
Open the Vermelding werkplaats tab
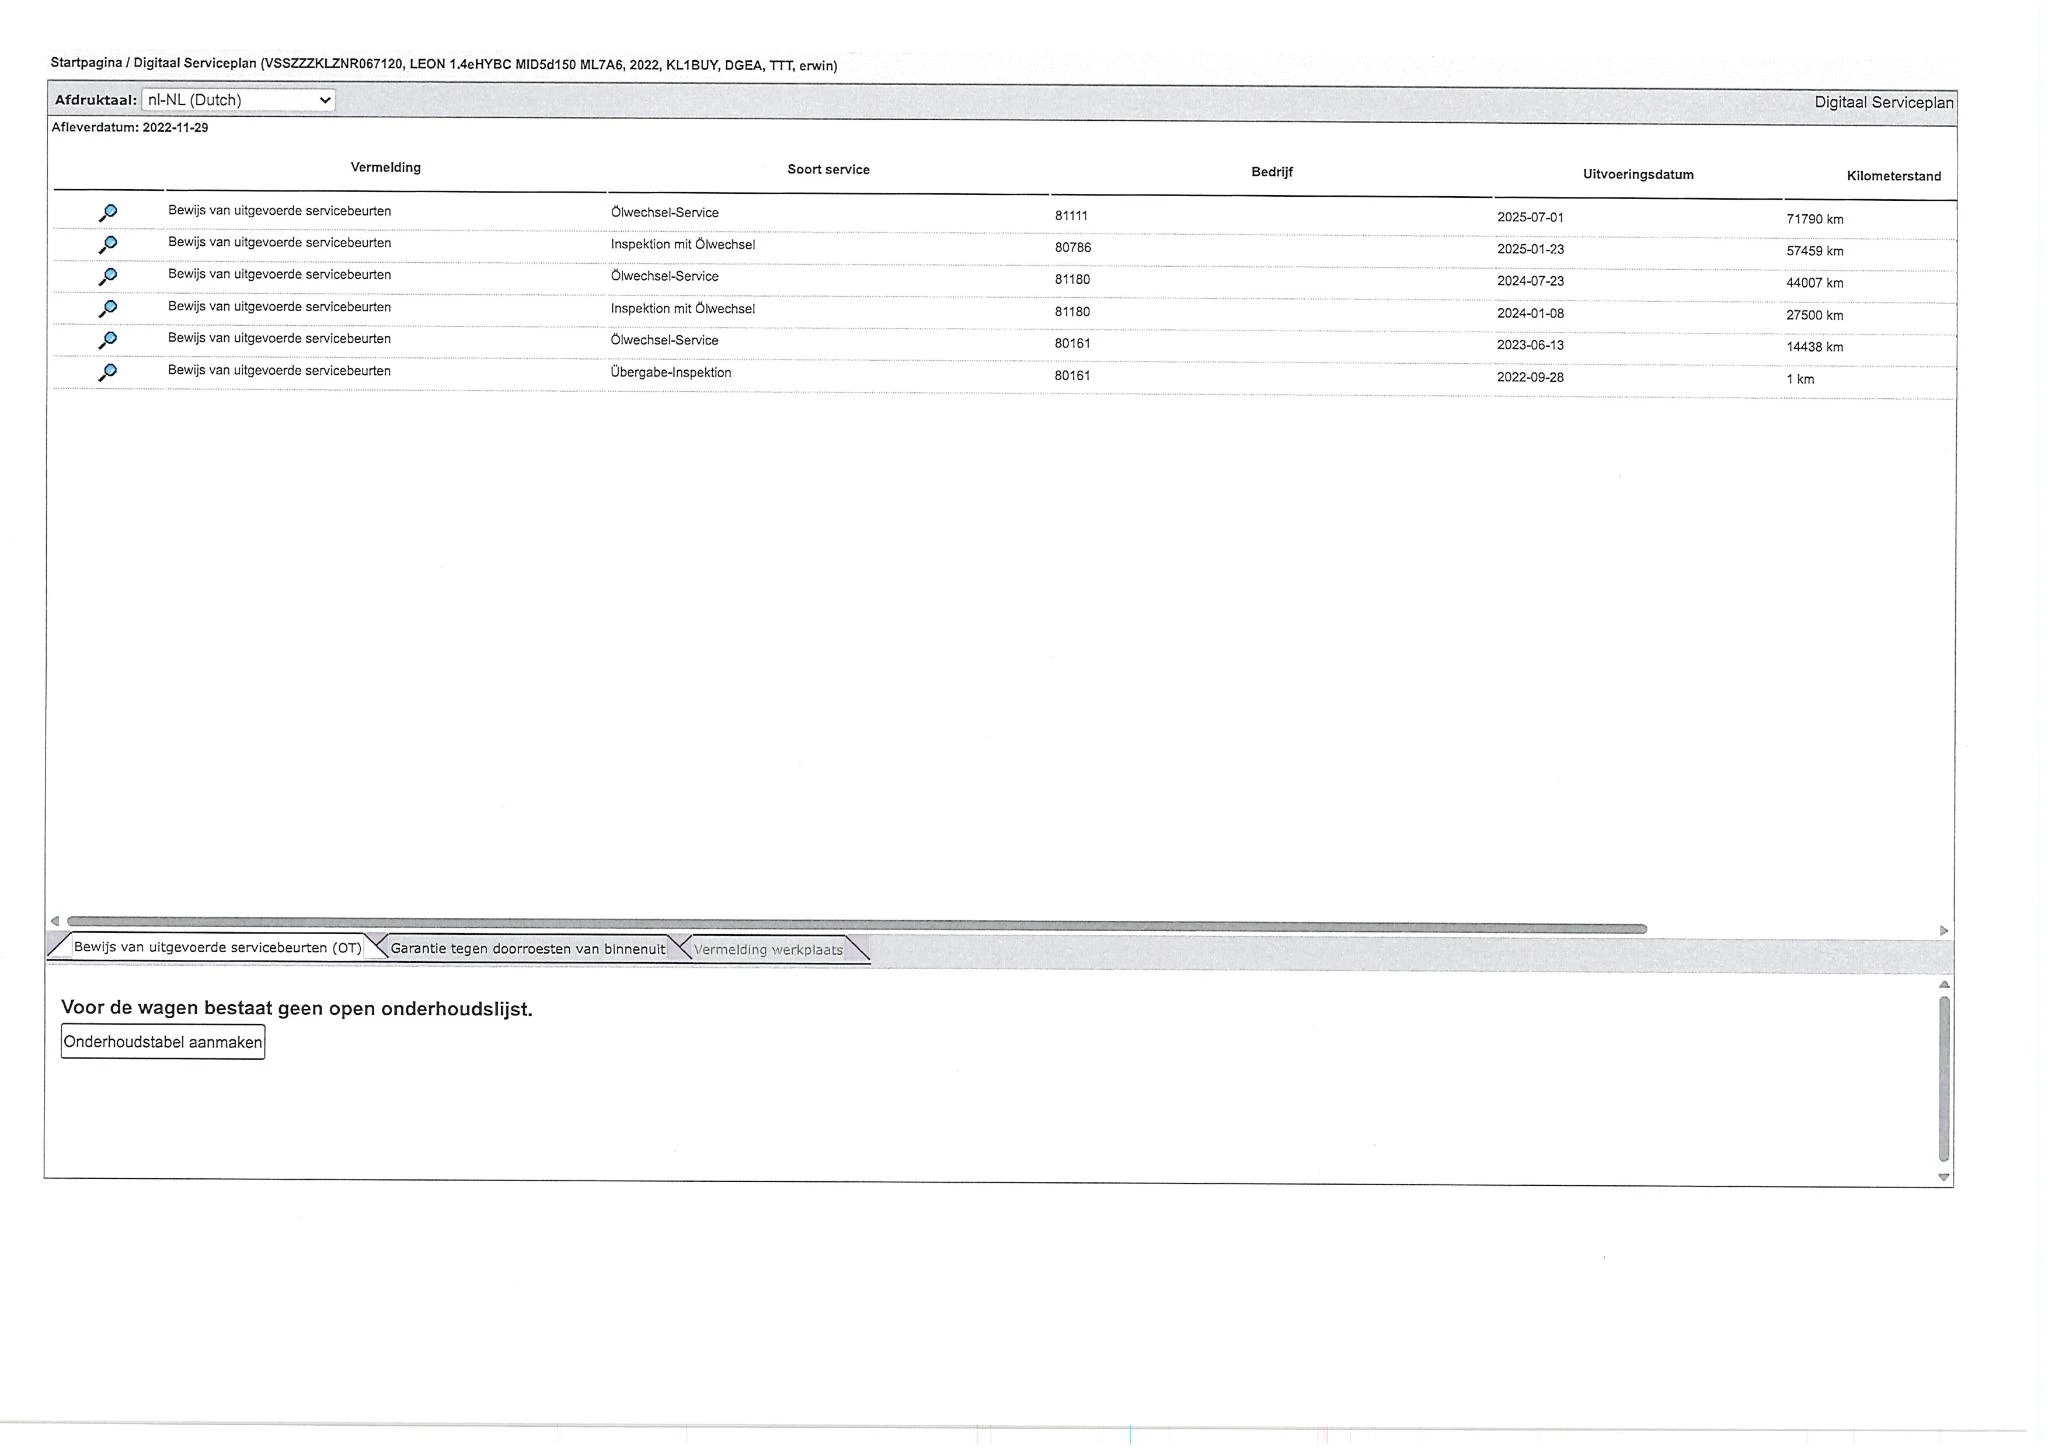[x=767, y=949]
